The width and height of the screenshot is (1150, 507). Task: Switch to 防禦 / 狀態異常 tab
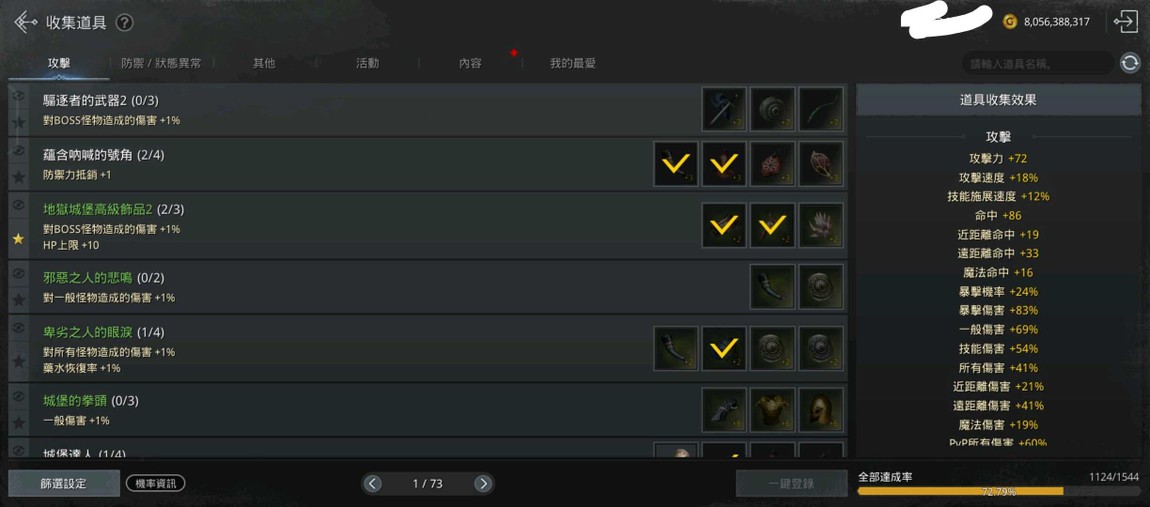click(161, 63)
